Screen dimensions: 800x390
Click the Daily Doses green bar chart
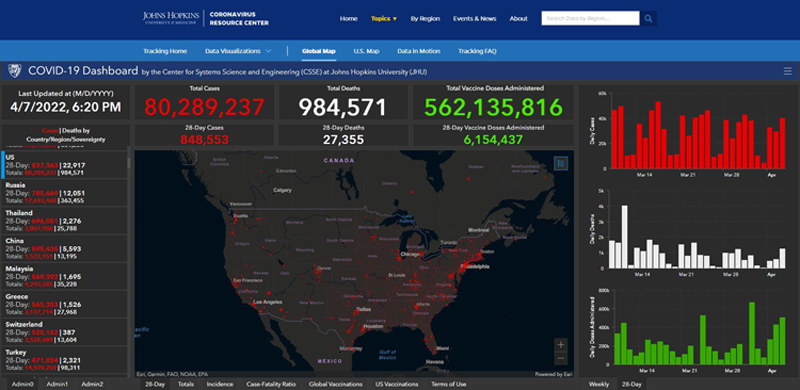pyautogui.click(x=689, y=331)
